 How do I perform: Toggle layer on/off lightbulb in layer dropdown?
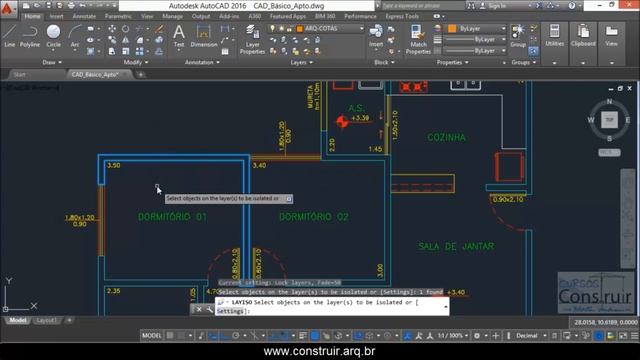pos(273,29)
